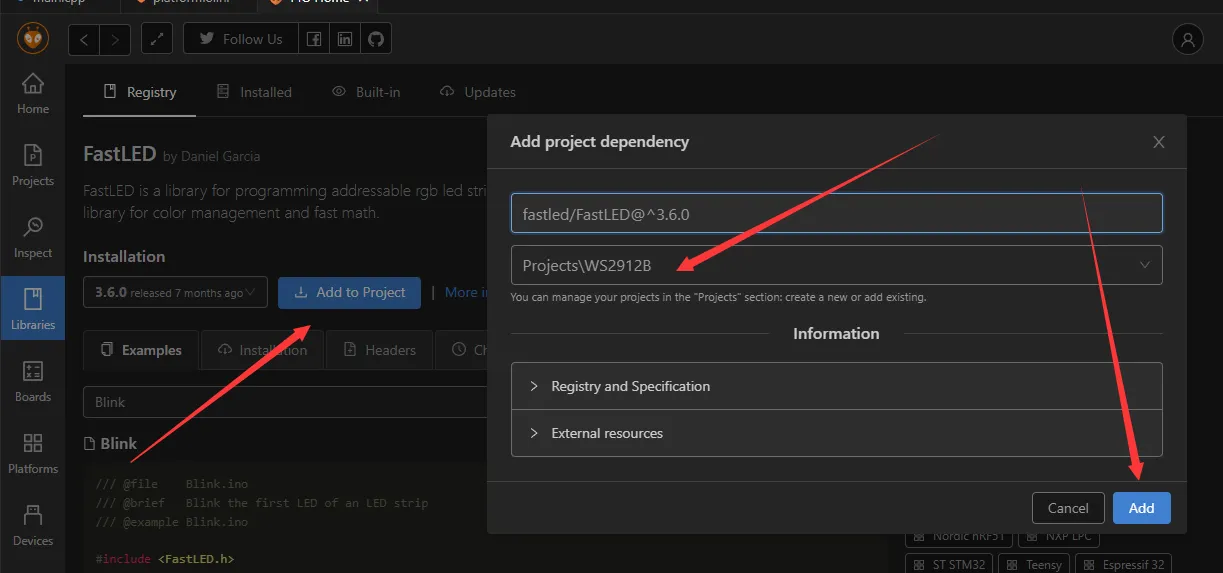Click the ST STM32 platform tag
This screenshot has width=1223, height=573.
tap(951, 564)
